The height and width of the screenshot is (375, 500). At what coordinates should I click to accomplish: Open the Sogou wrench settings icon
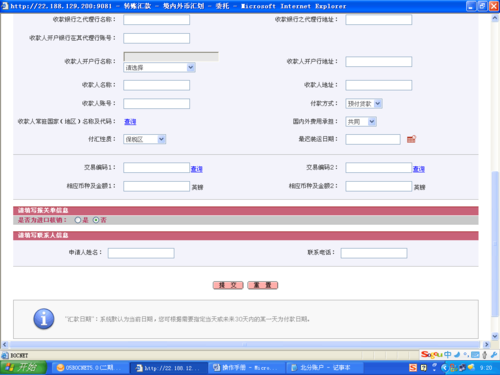coord(494,355)
